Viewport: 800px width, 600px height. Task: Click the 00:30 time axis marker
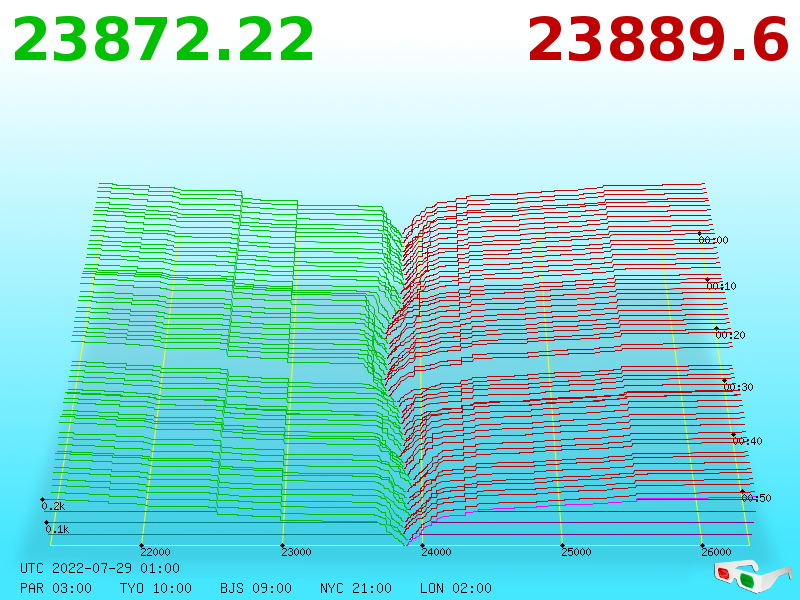click(x=738, y=387)
